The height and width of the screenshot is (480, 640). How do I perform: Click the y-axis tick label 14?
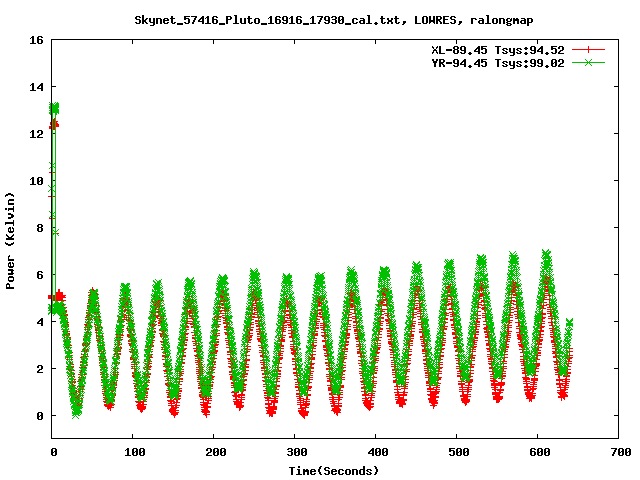click(x=36, y=87)
